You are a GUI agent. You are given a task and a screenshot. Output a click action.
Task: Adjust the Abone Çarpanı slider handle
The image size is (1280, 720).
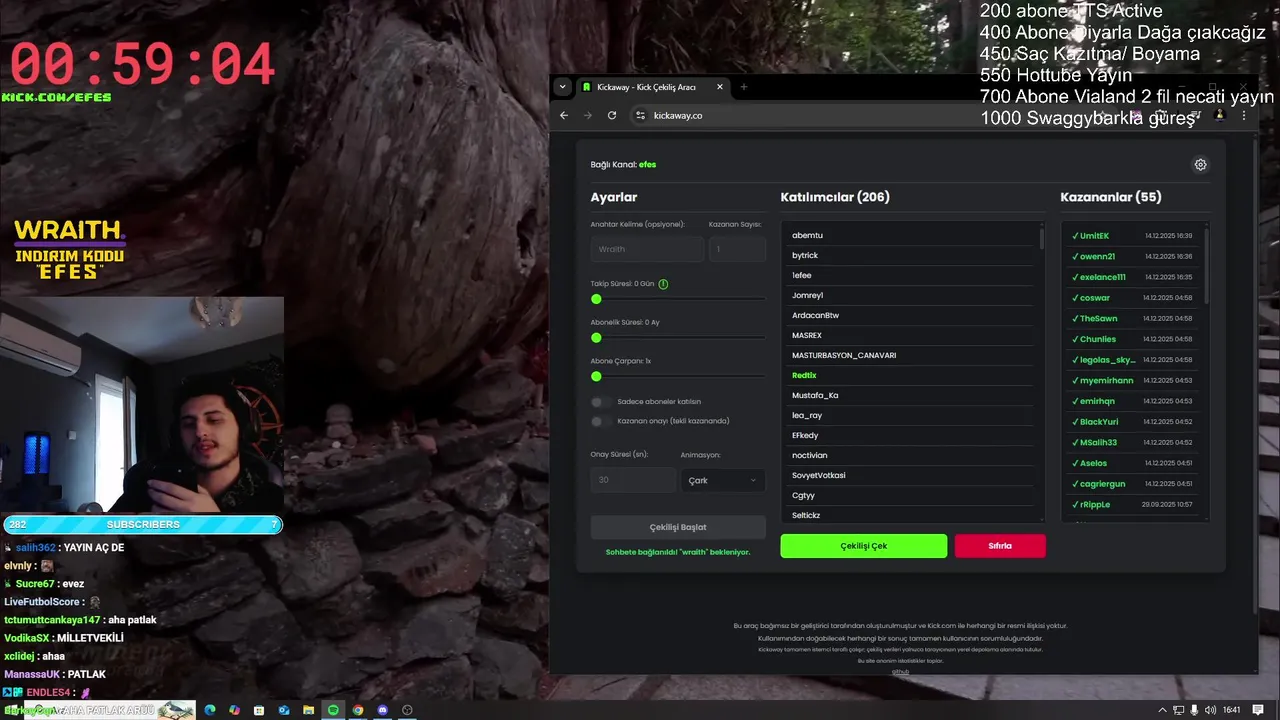tap(596, 376)
